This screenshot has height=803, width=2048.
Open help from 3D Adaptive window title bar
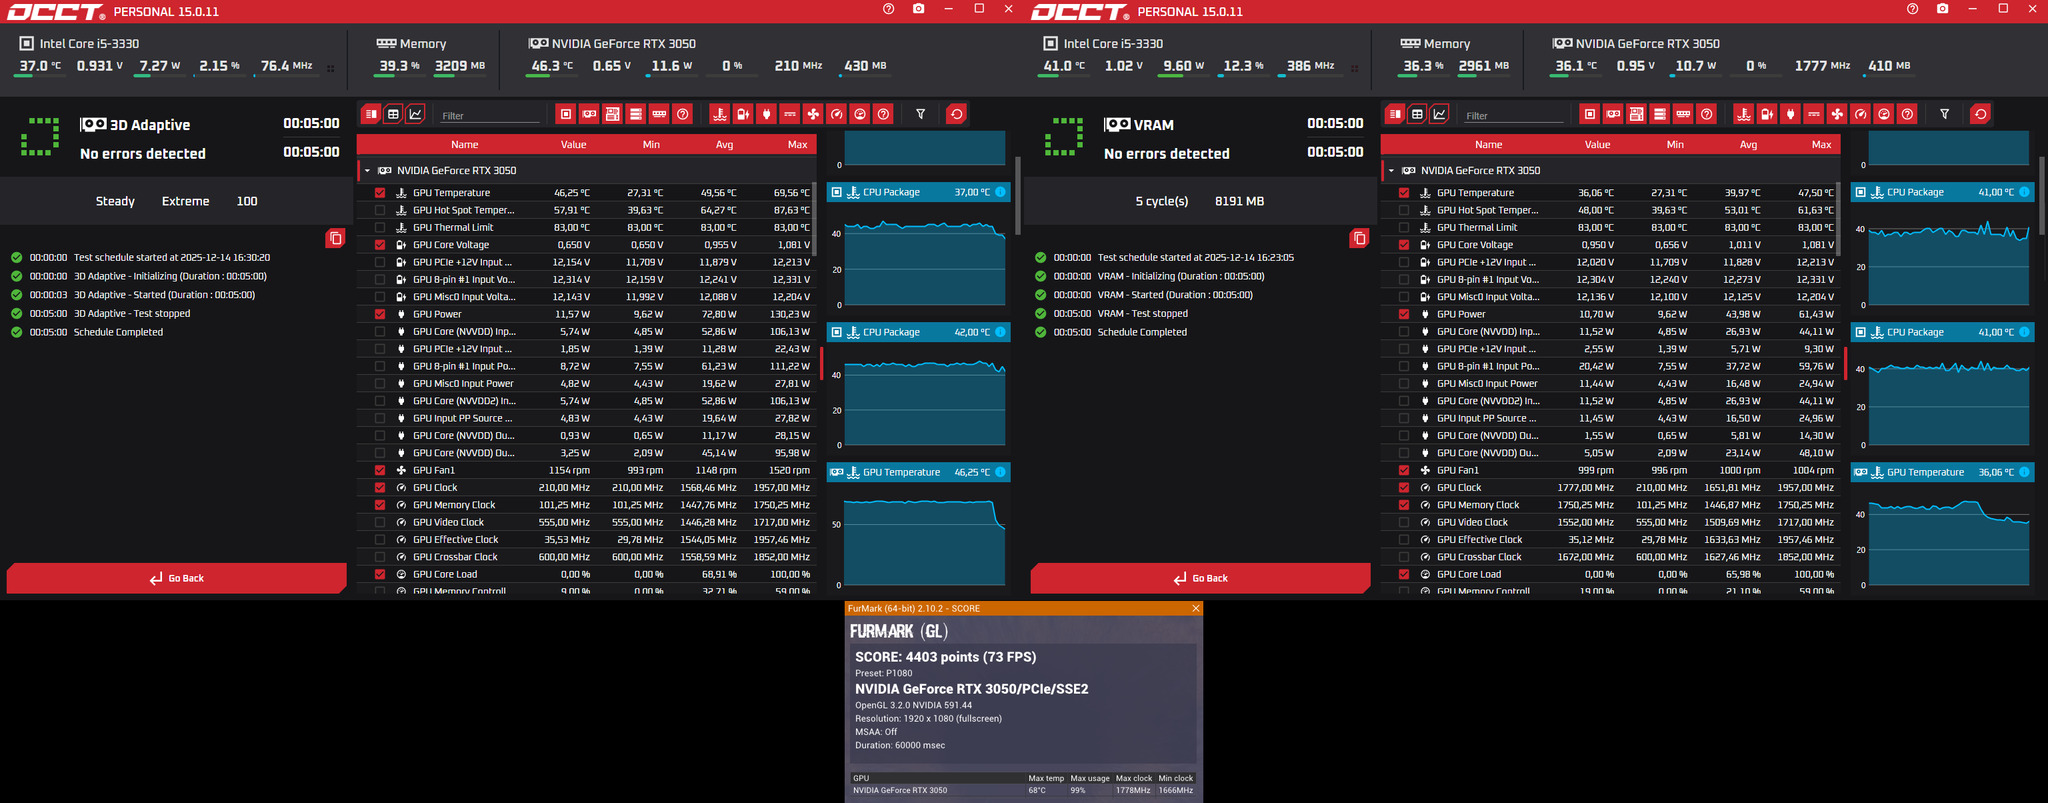click(888, 9)
